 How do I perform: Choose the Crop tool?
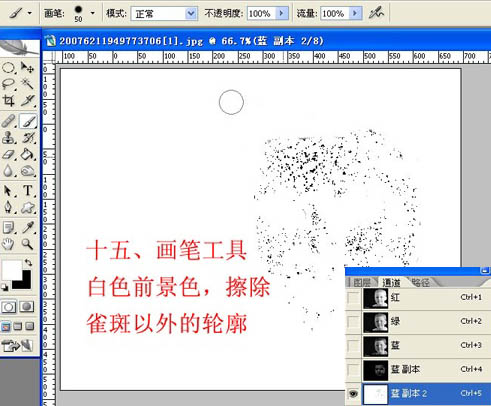point(8,100)
